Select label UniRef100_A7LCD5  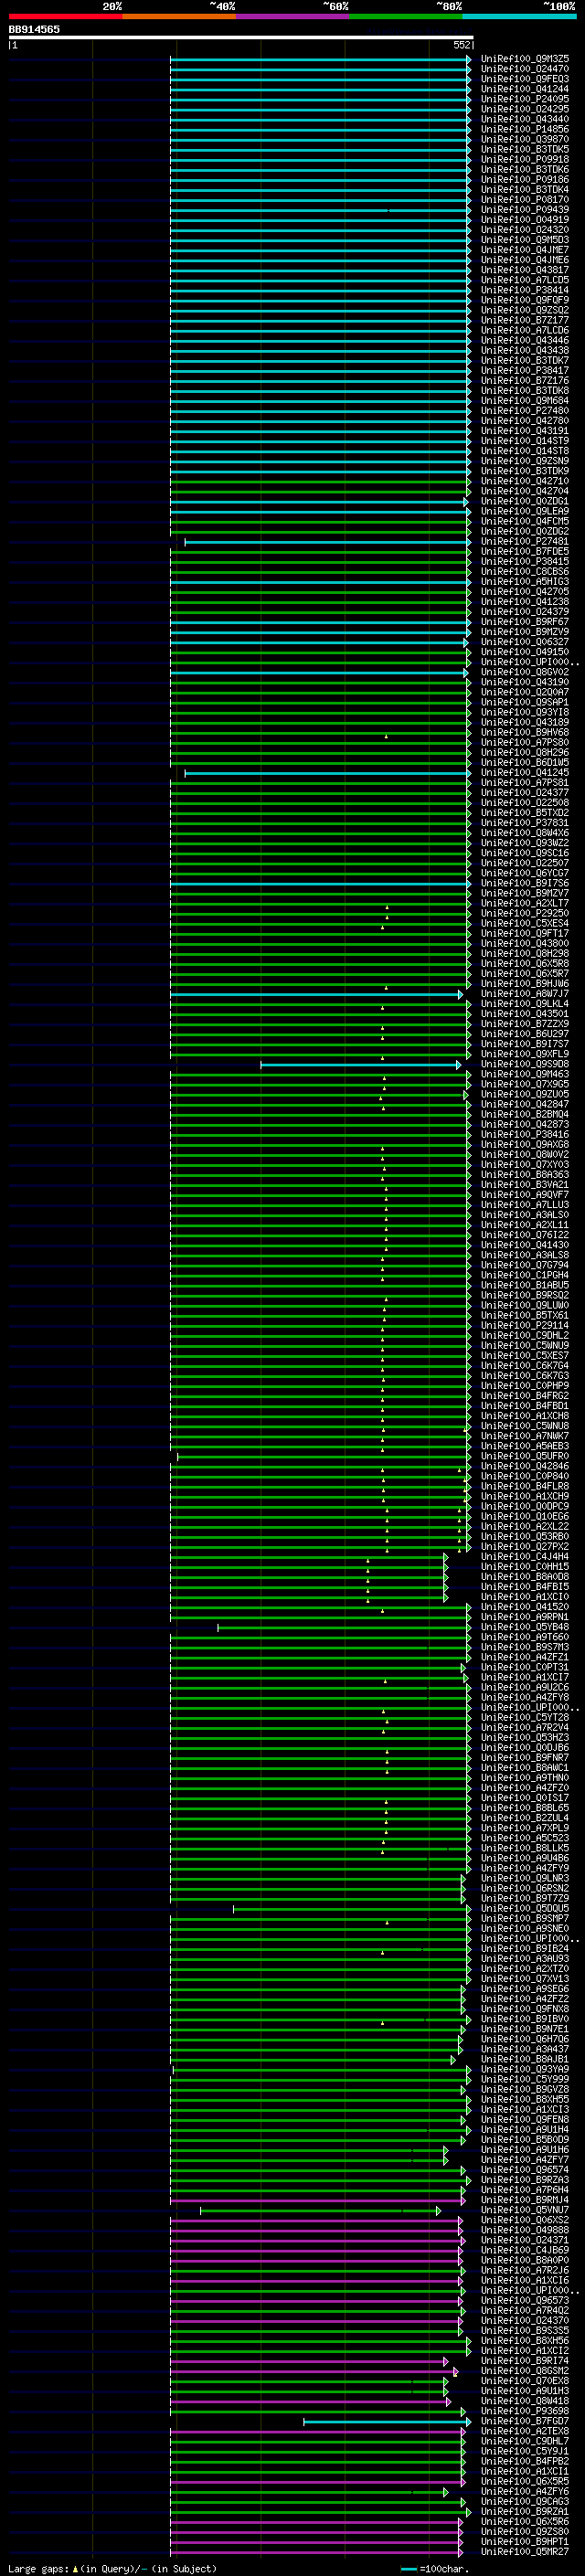pyautogui.click(x=525, y=280)
